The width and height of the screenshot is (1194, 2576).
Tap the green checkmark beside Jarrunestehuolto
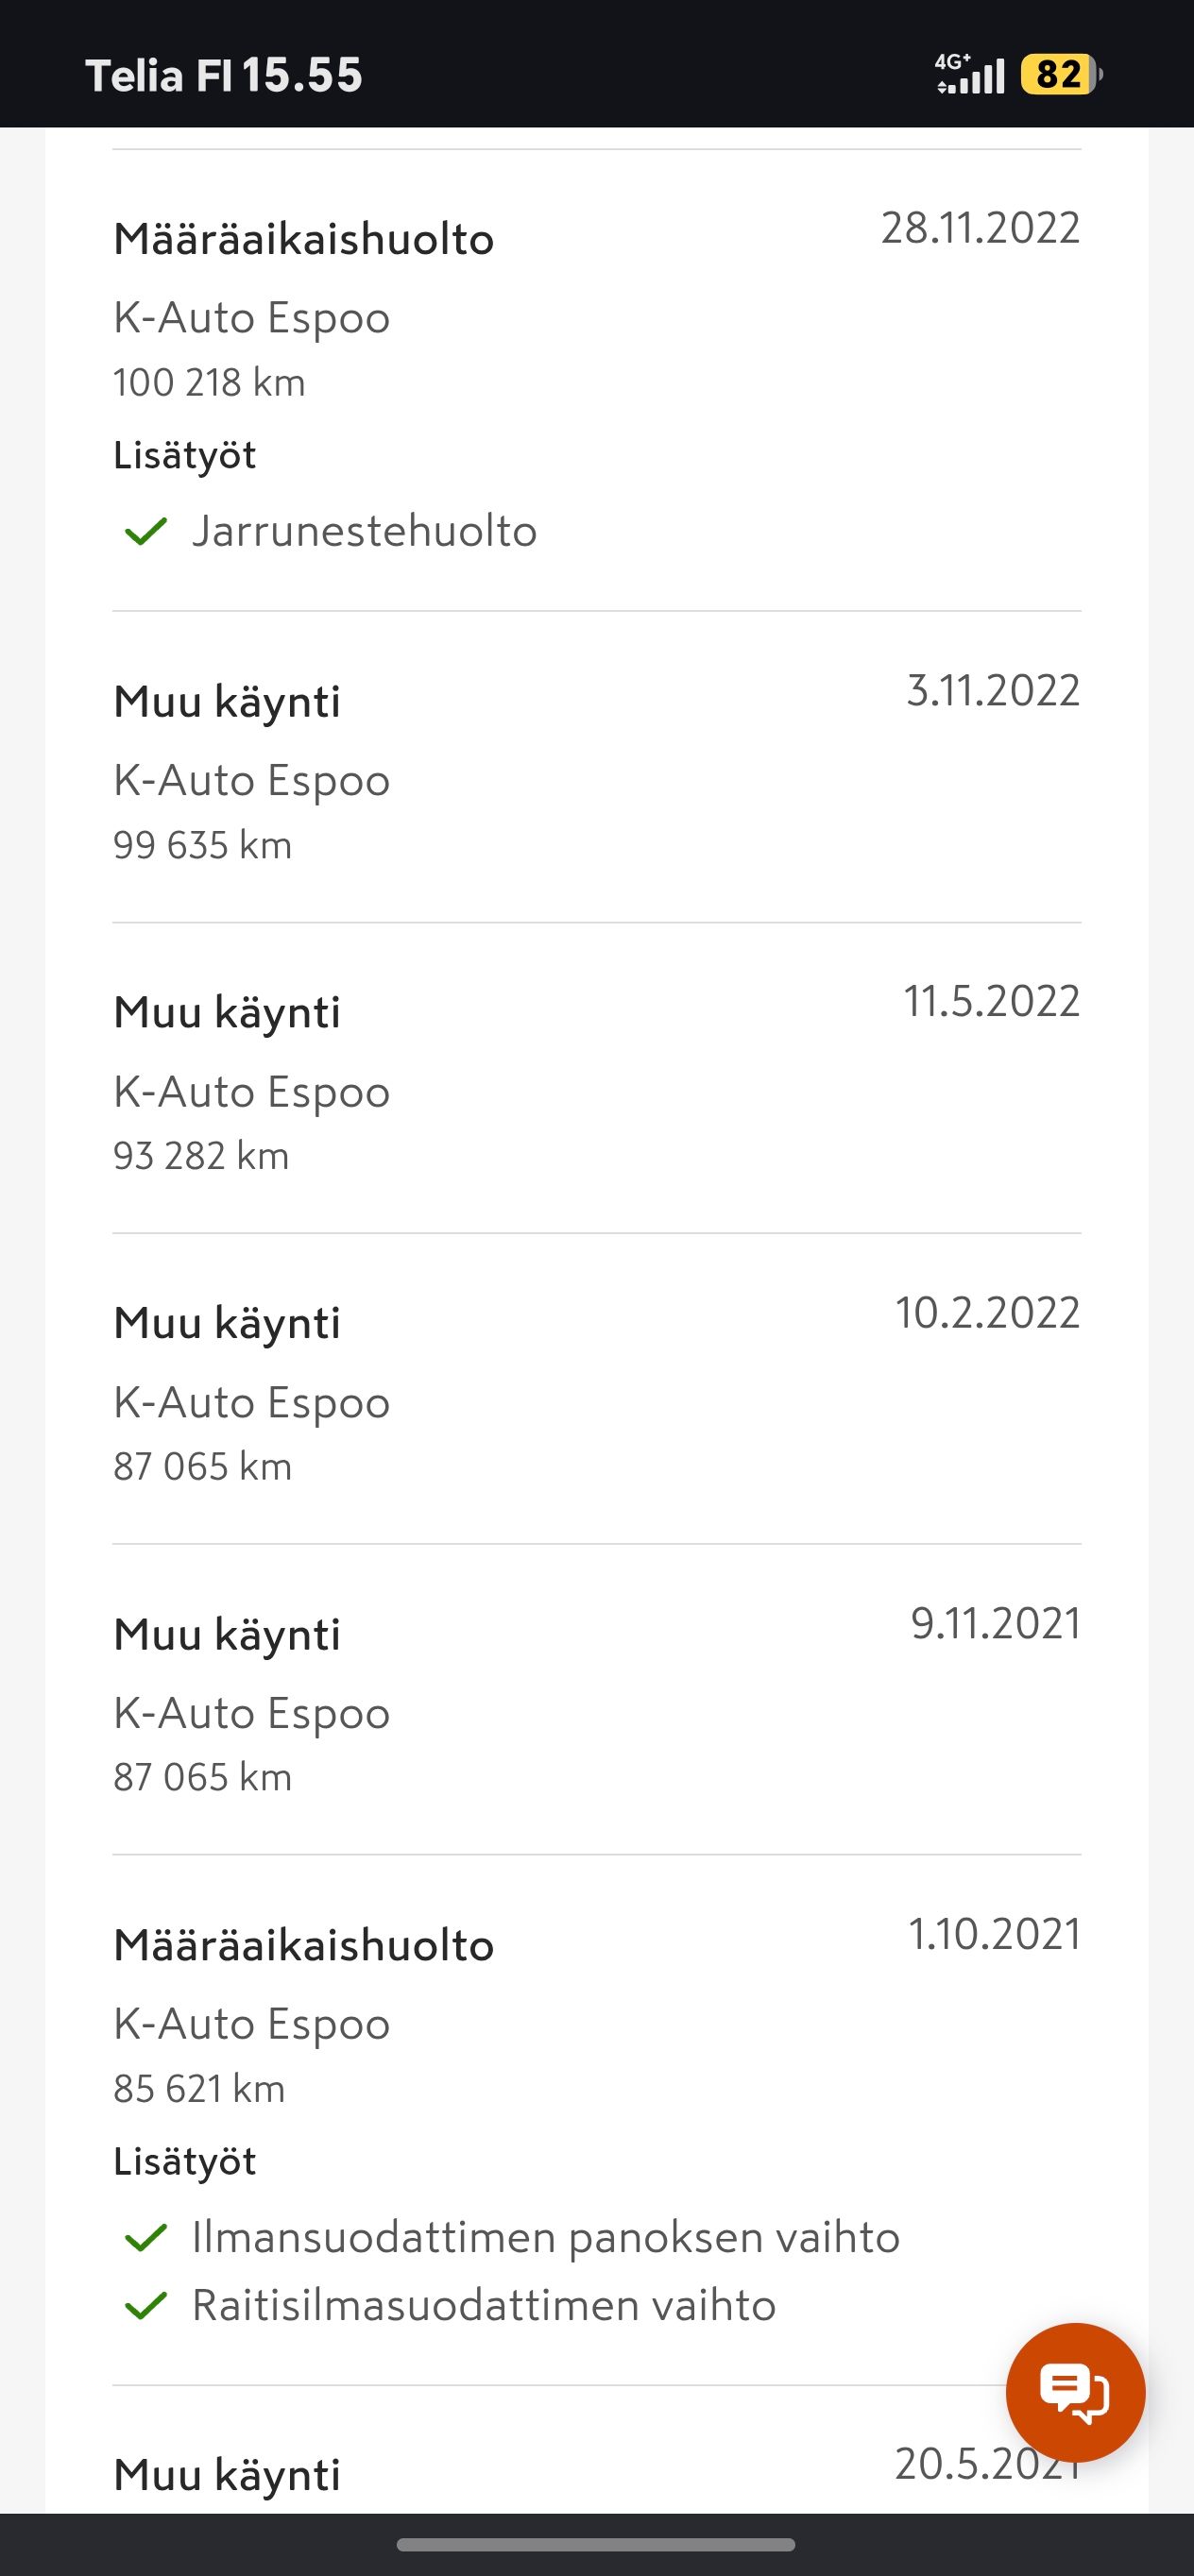pyautogui.click(x=145, y=532)
